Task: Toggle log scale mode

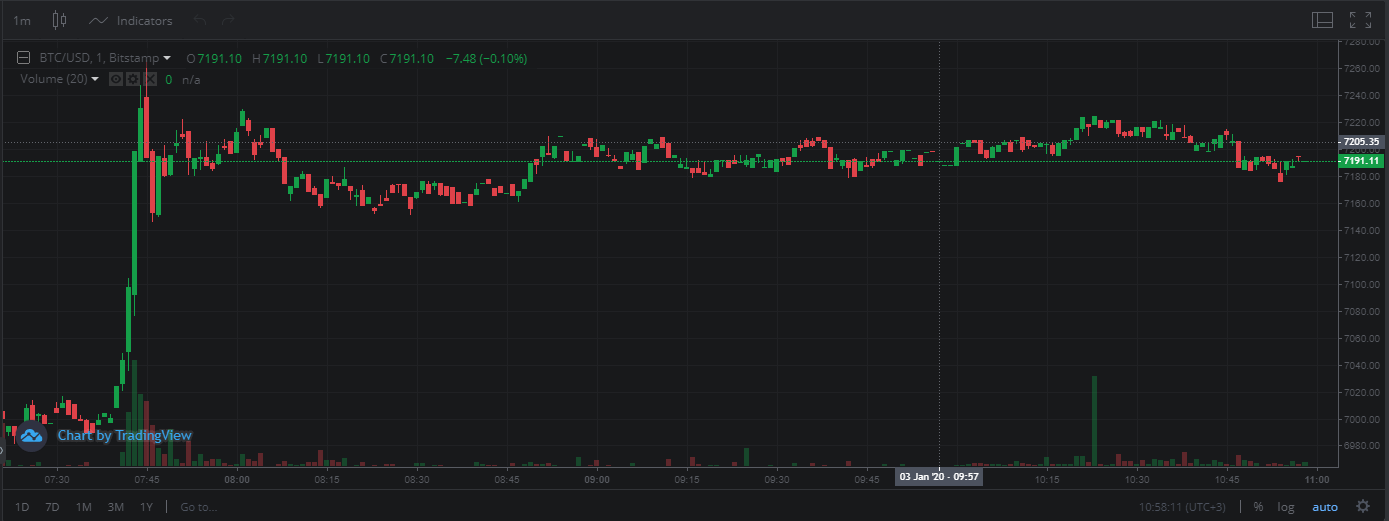Action: (x=1285, y=507)
